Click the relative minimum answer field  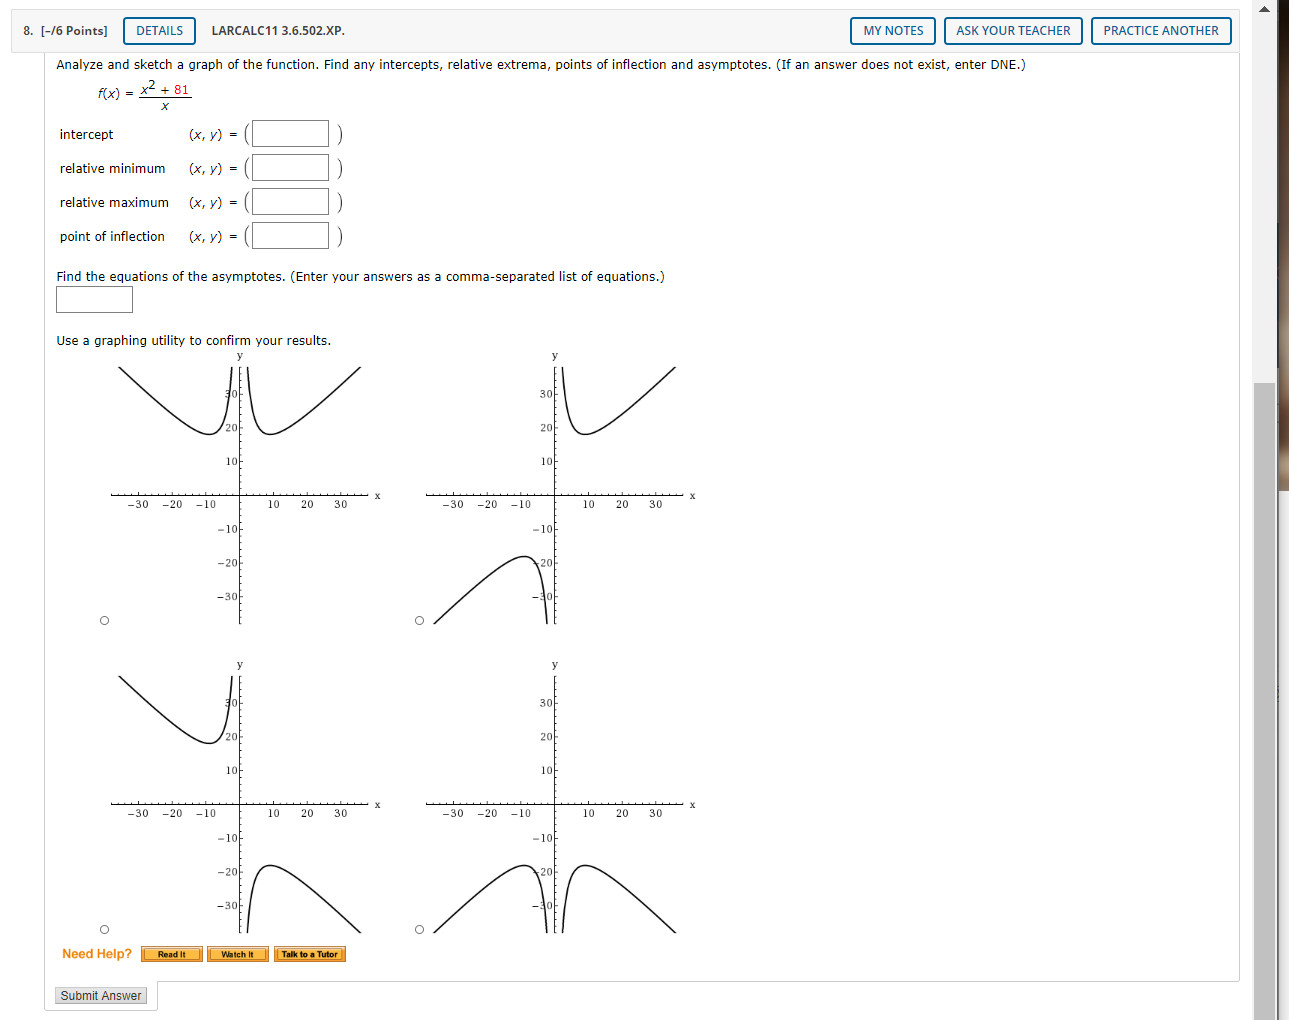click(289, 167)
